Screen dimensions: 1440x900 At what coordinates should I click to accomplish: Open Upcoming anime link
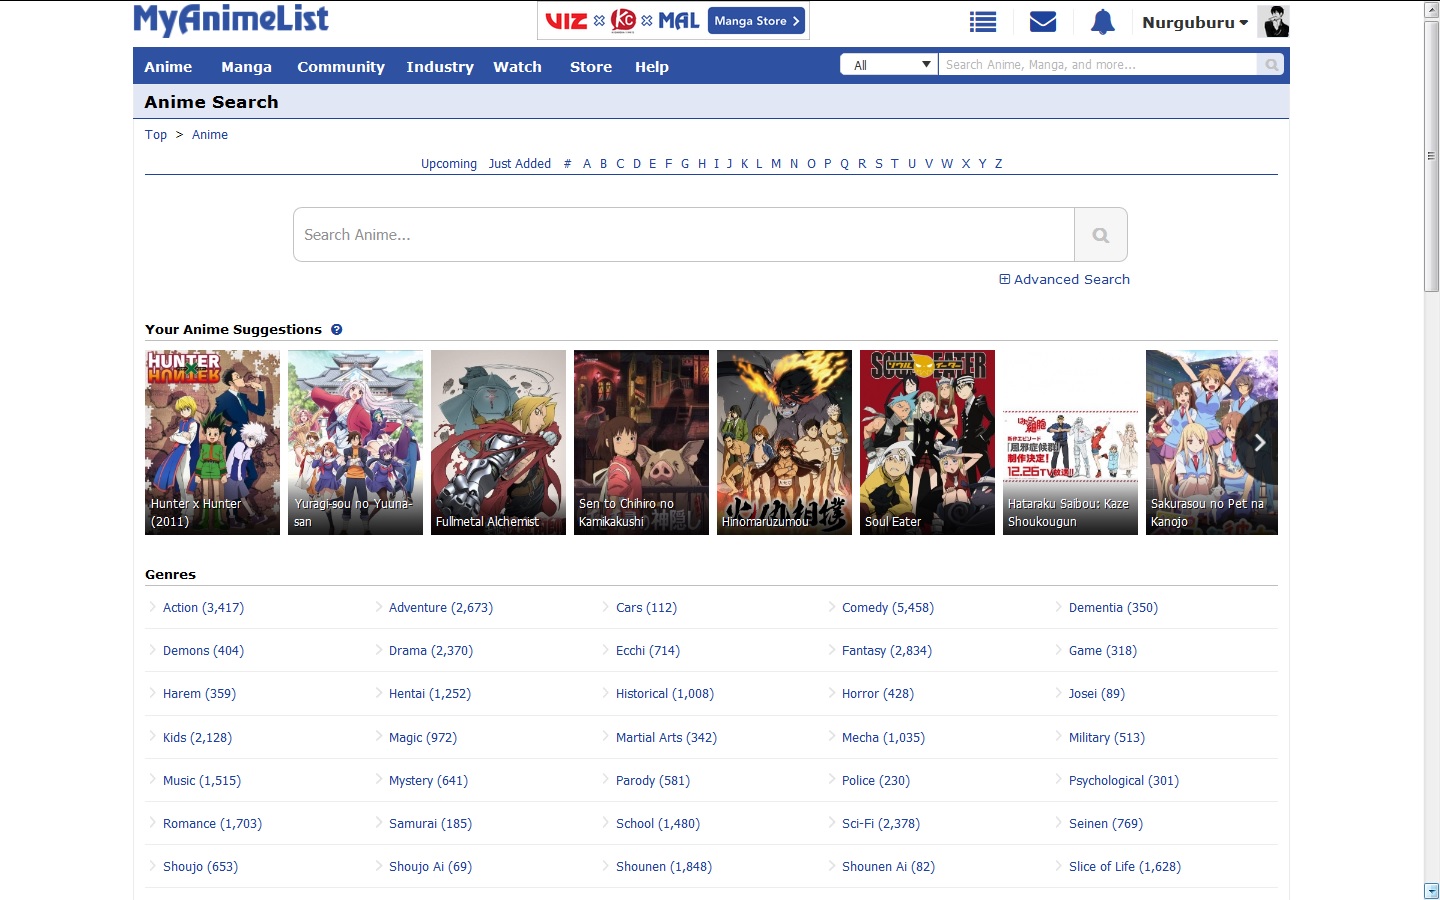[449, 164]
